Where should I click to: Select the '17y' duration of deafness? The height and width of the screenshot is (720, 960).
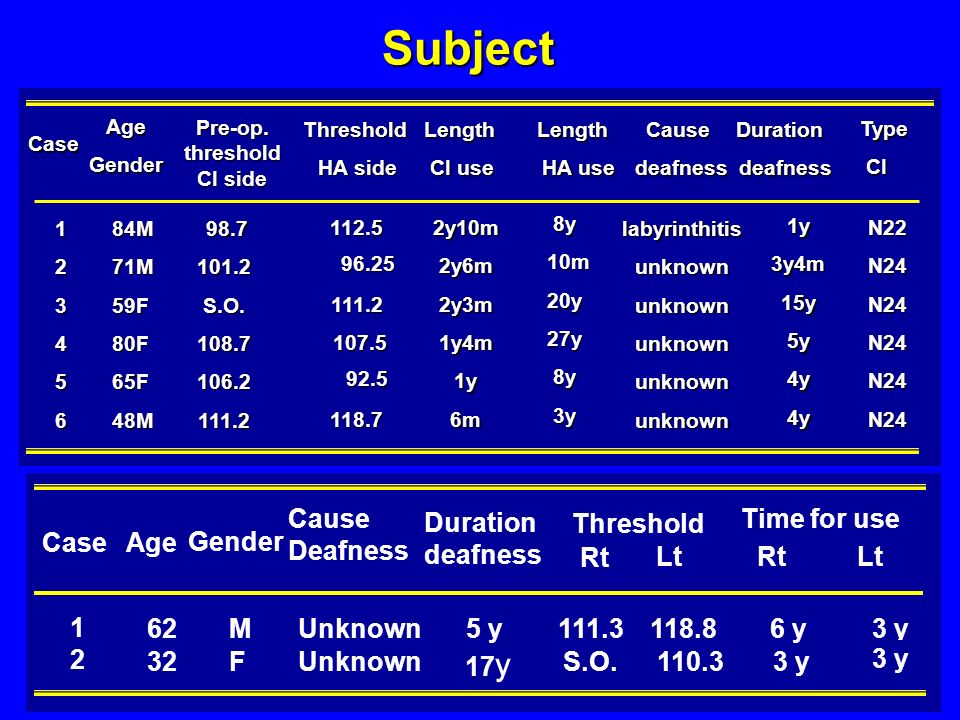[x=488, y=667]
